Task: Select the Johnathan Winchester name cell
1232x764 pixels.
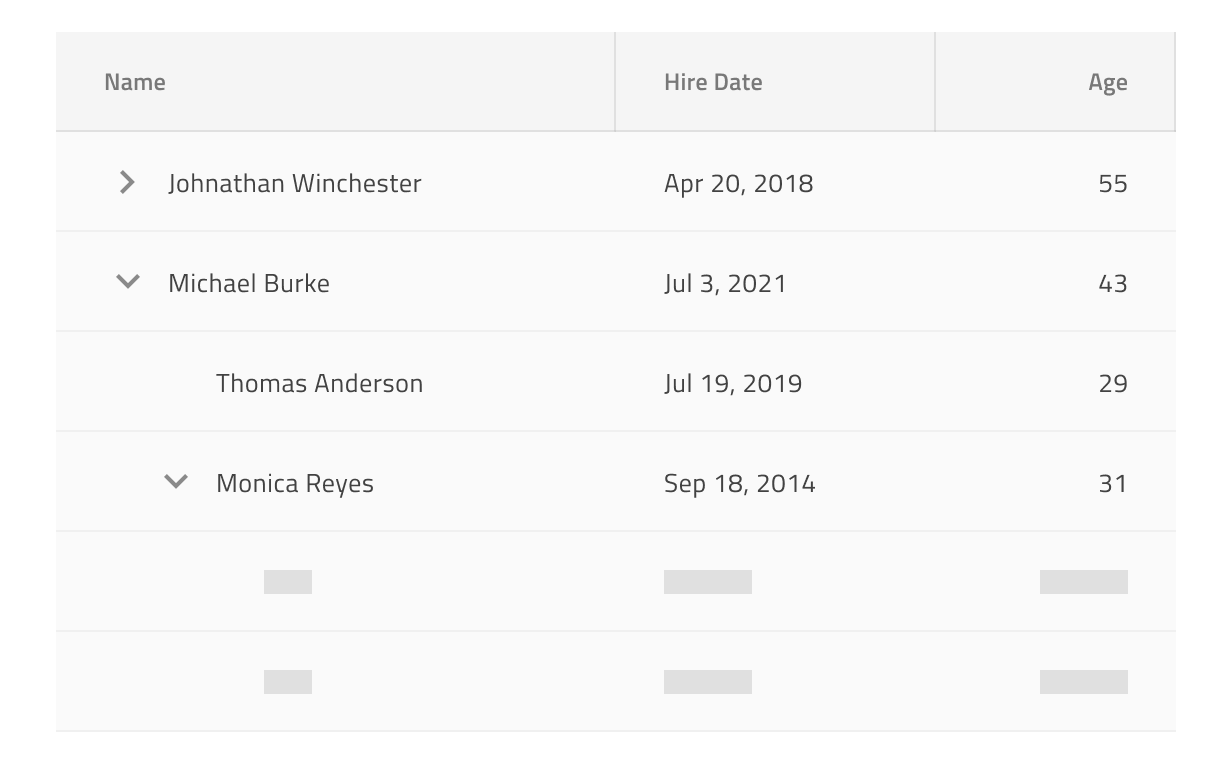Action: tap(335, 182)
